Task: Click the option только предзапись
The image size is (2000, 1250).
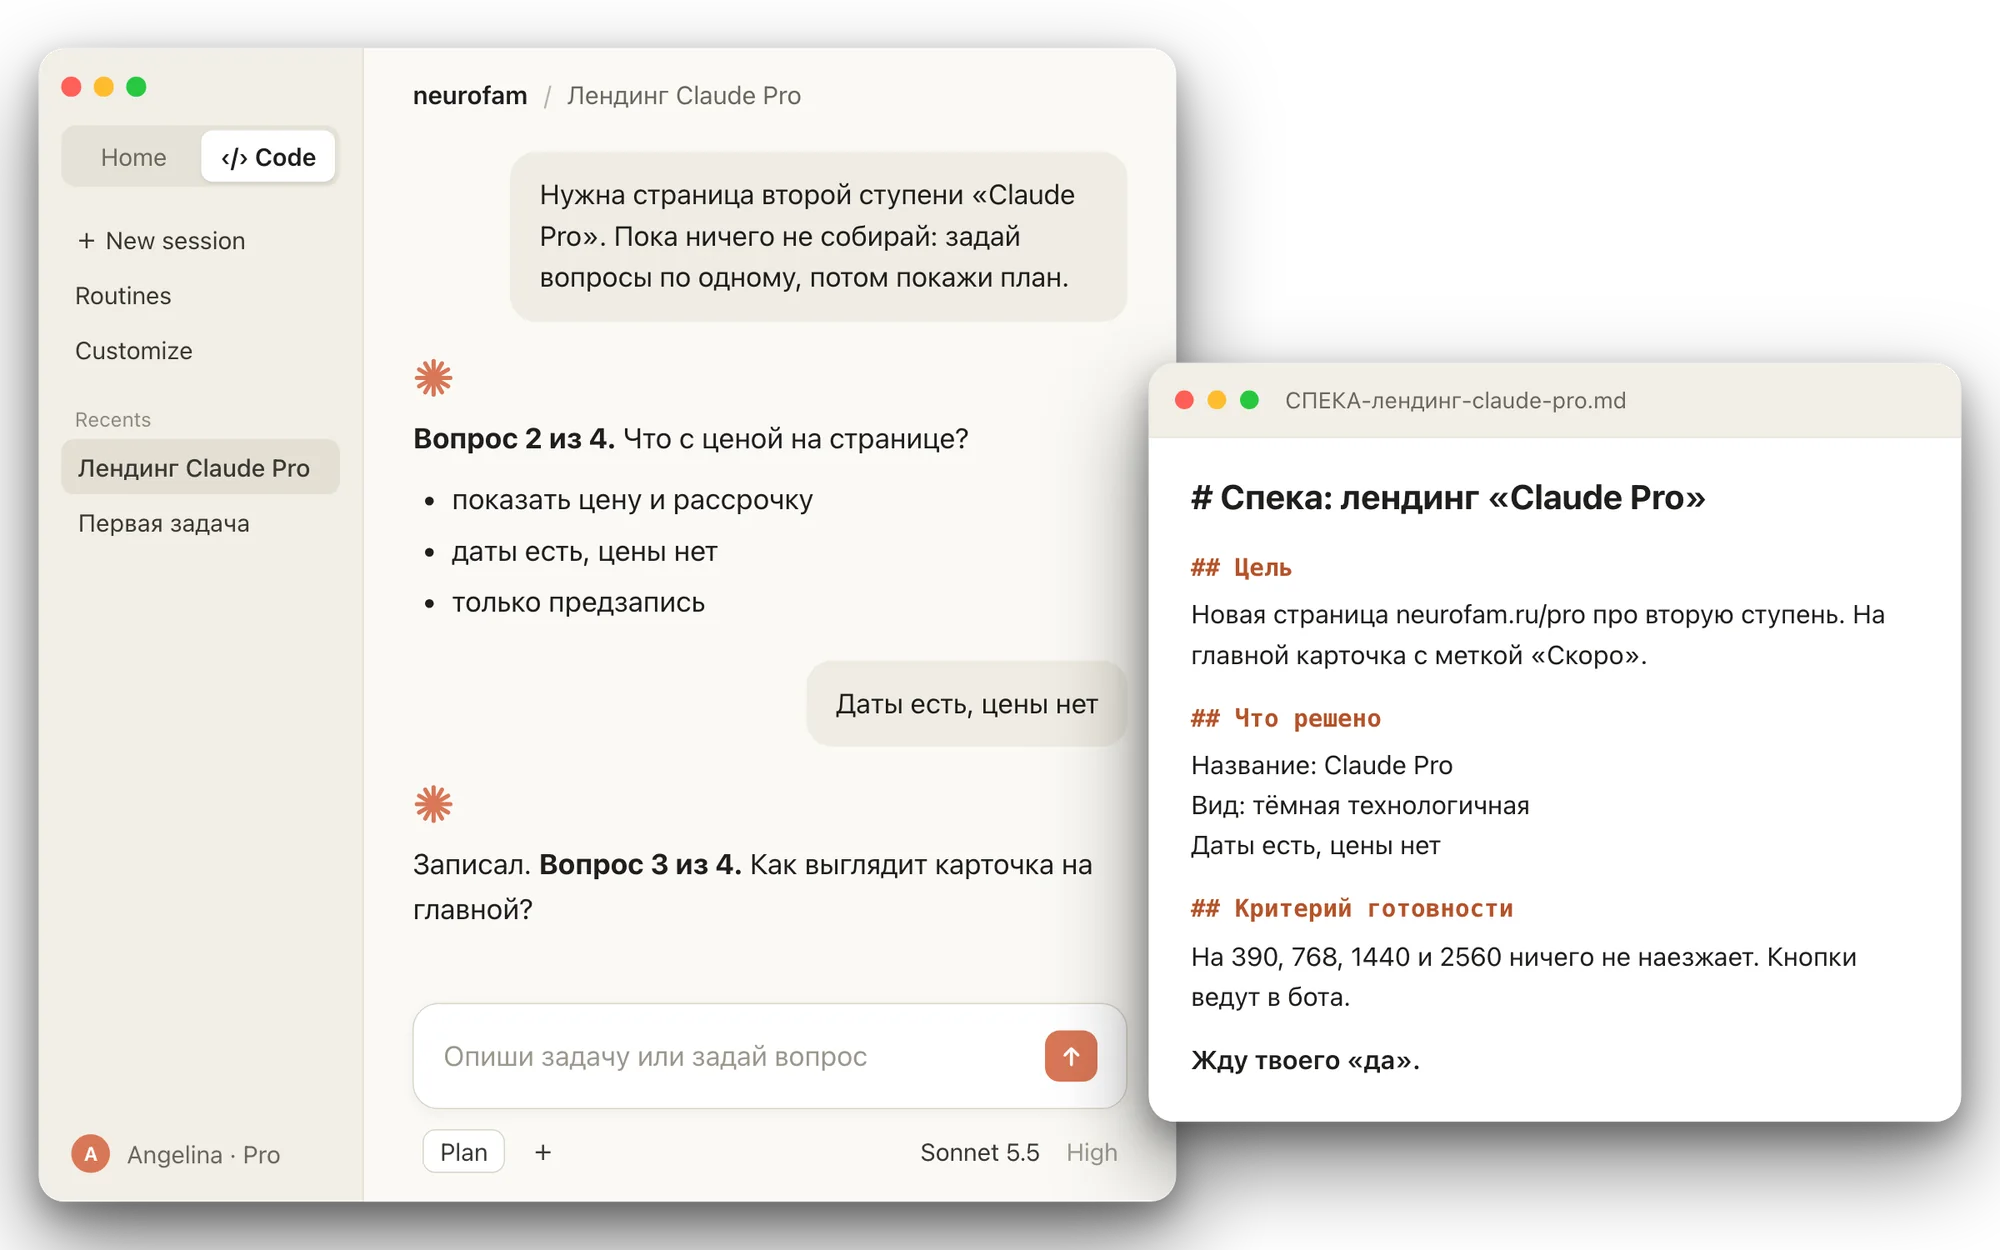Action: tap(578, 603)
